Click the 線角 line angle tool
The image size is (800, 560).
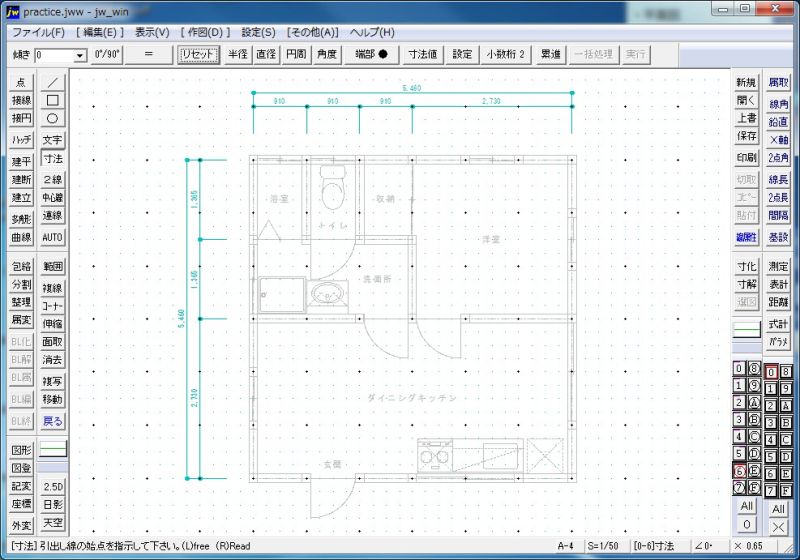pos(778,104)
